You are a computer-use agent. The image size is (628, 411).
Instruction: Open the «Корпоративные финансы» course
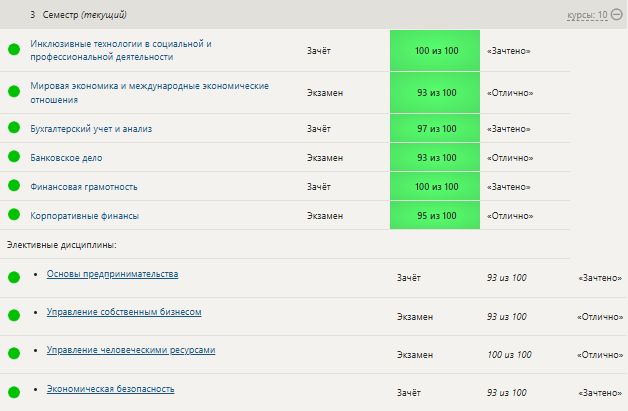[x=85, y=216]
